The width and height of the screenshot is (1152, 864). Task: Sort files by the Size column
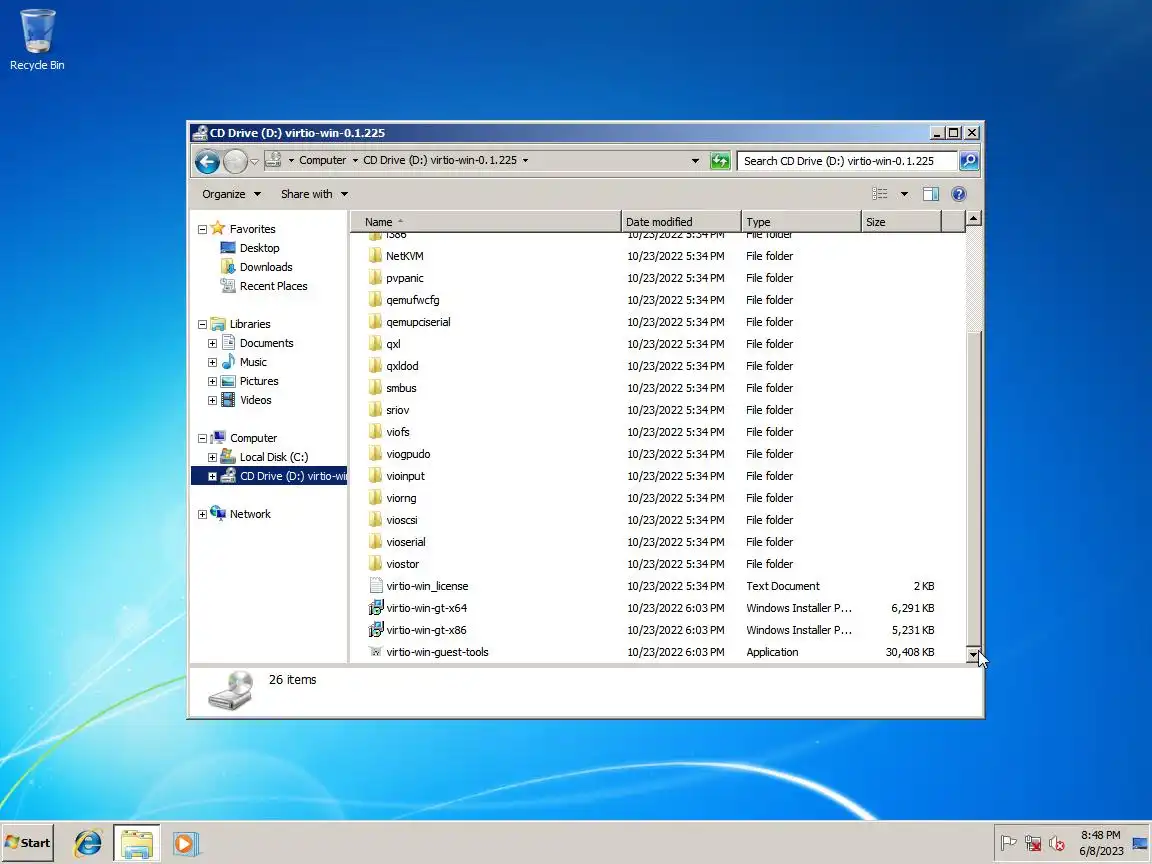(x=901, y=221)
